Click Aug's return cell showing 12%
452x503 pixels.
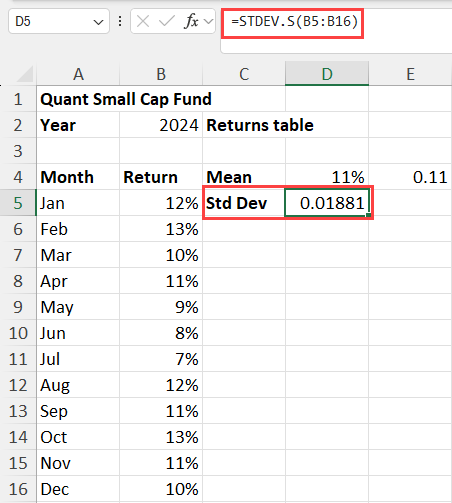click(x=161, y=385)
